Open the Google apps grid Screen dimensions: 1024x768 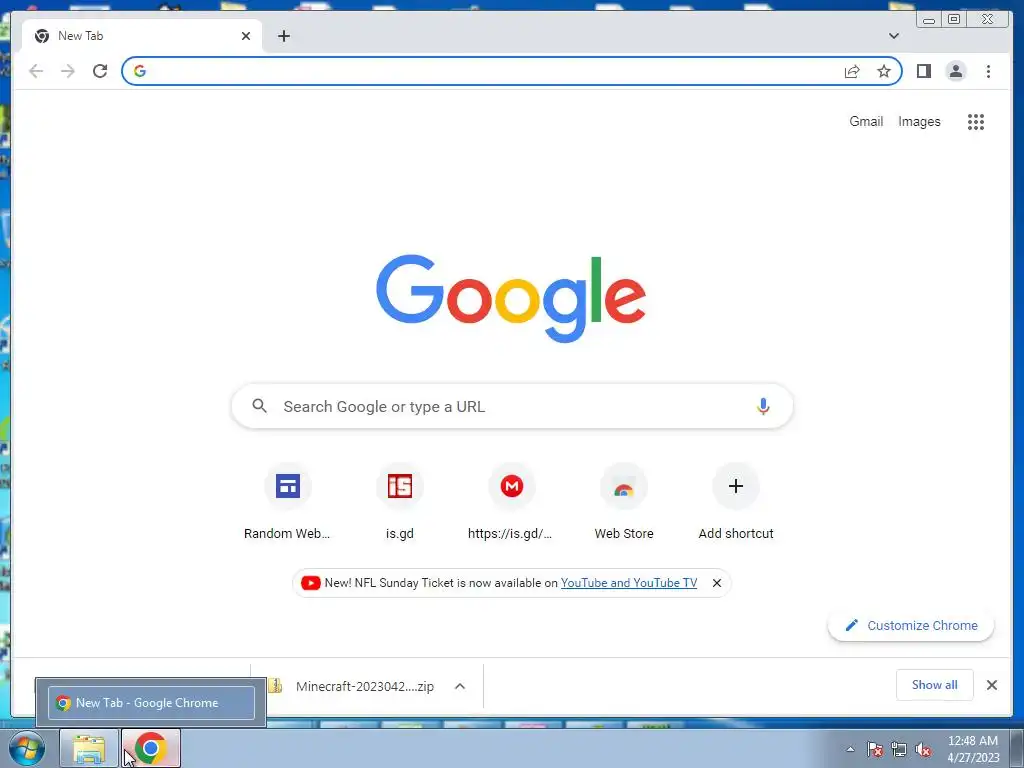click(x=976, y=121)
